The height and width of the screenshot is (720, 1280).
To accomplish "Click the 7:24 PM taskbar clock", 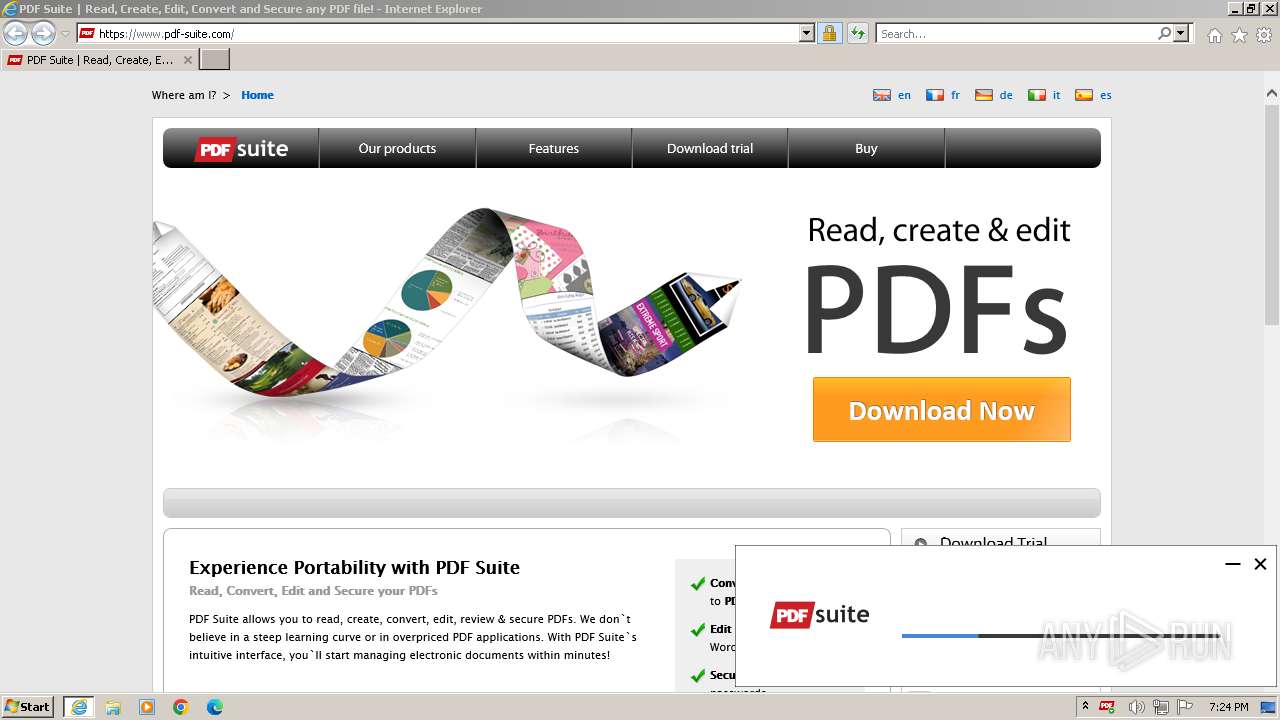I will pyautogui.click(x=1228, y=707).
